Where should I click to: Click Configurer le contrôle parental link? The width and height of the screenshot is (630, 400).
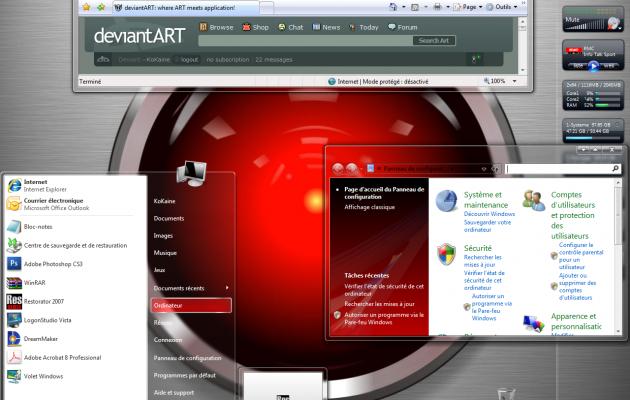[x=581, y=256]
